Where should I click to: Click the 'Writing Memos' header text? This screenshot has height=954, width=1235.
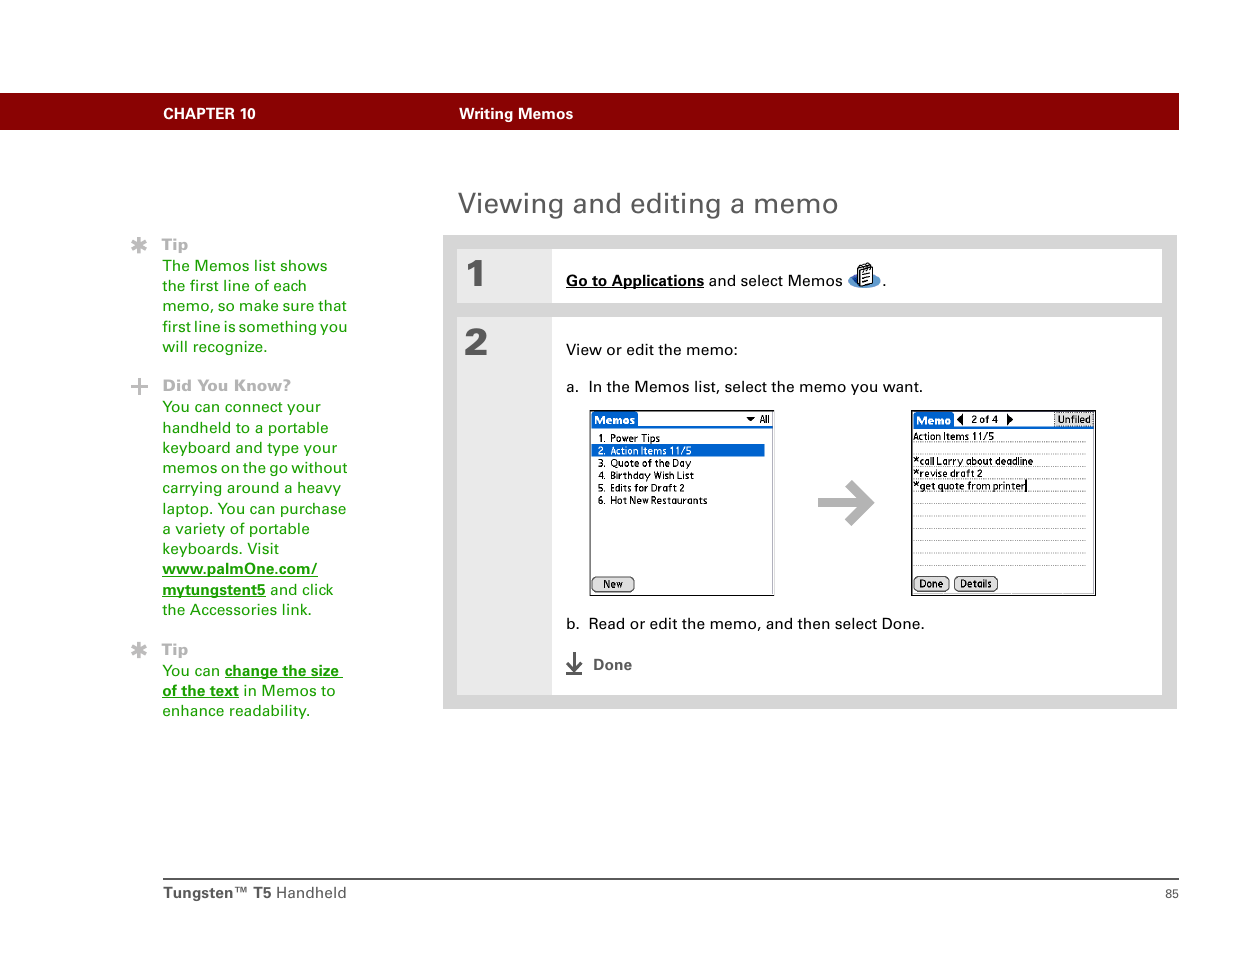pyautogui.click(x=516, y=114)
